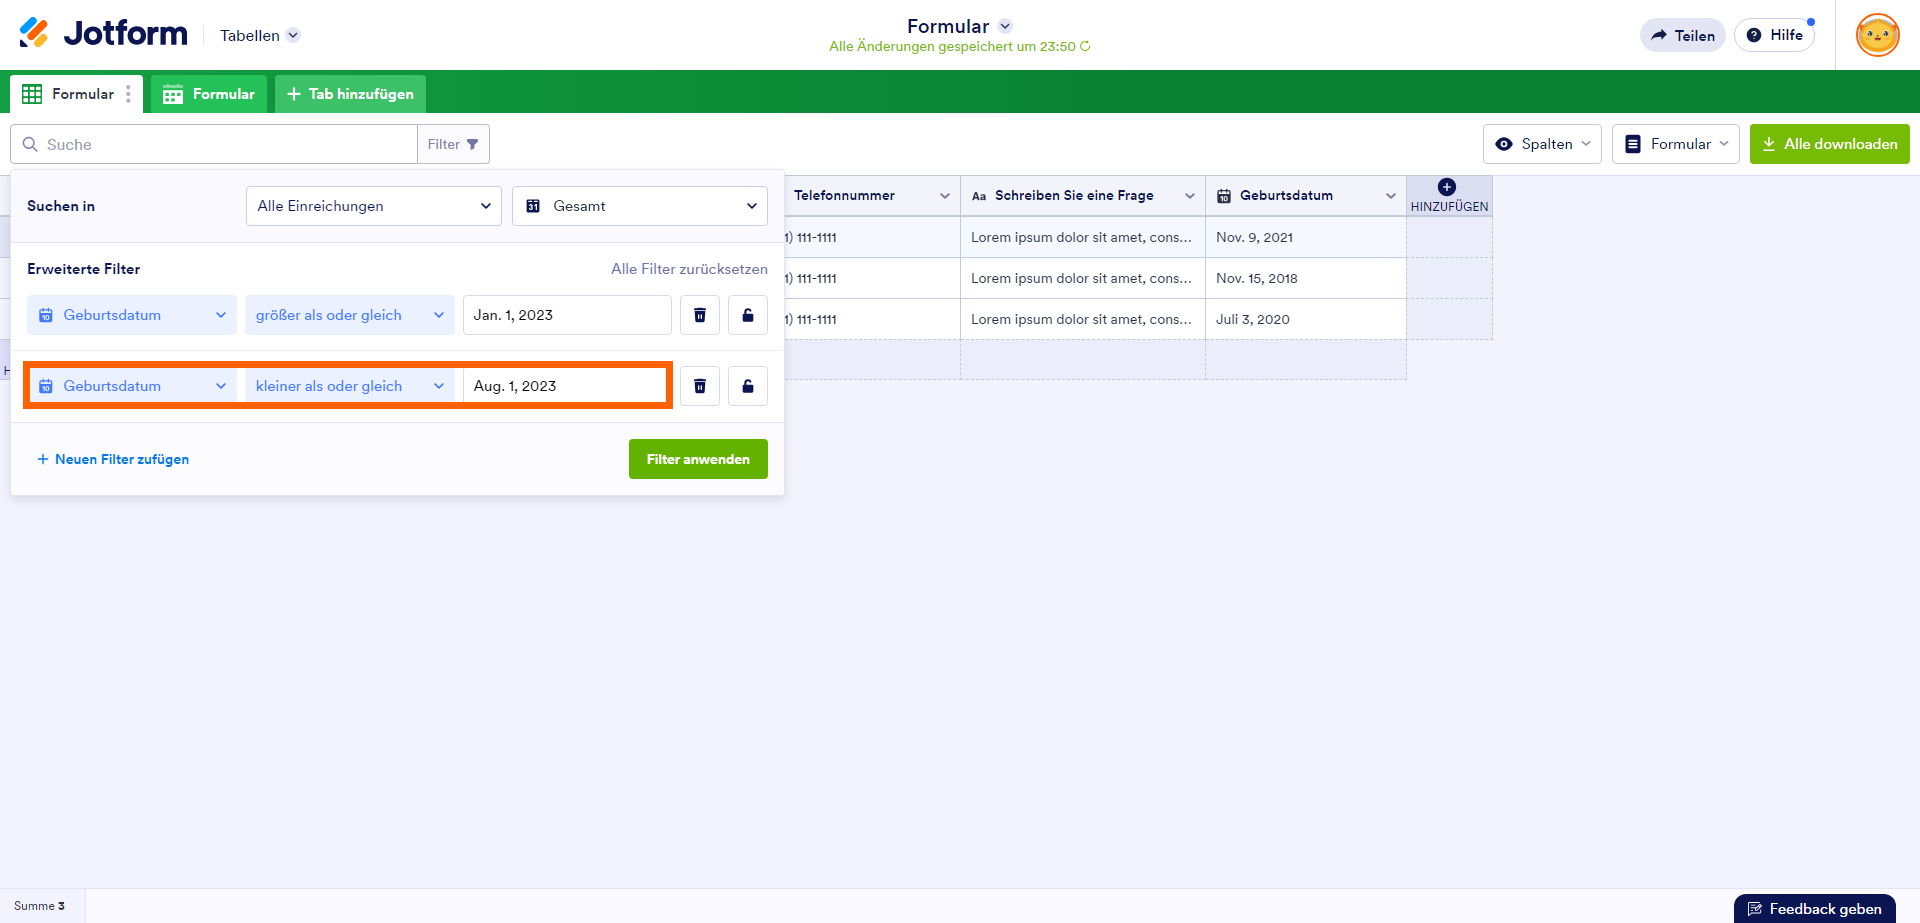Open the Gesamt date range dropdown
The height and width of the screenshot is (923, 1920).
pyautogui.click(x=640, y=206)
